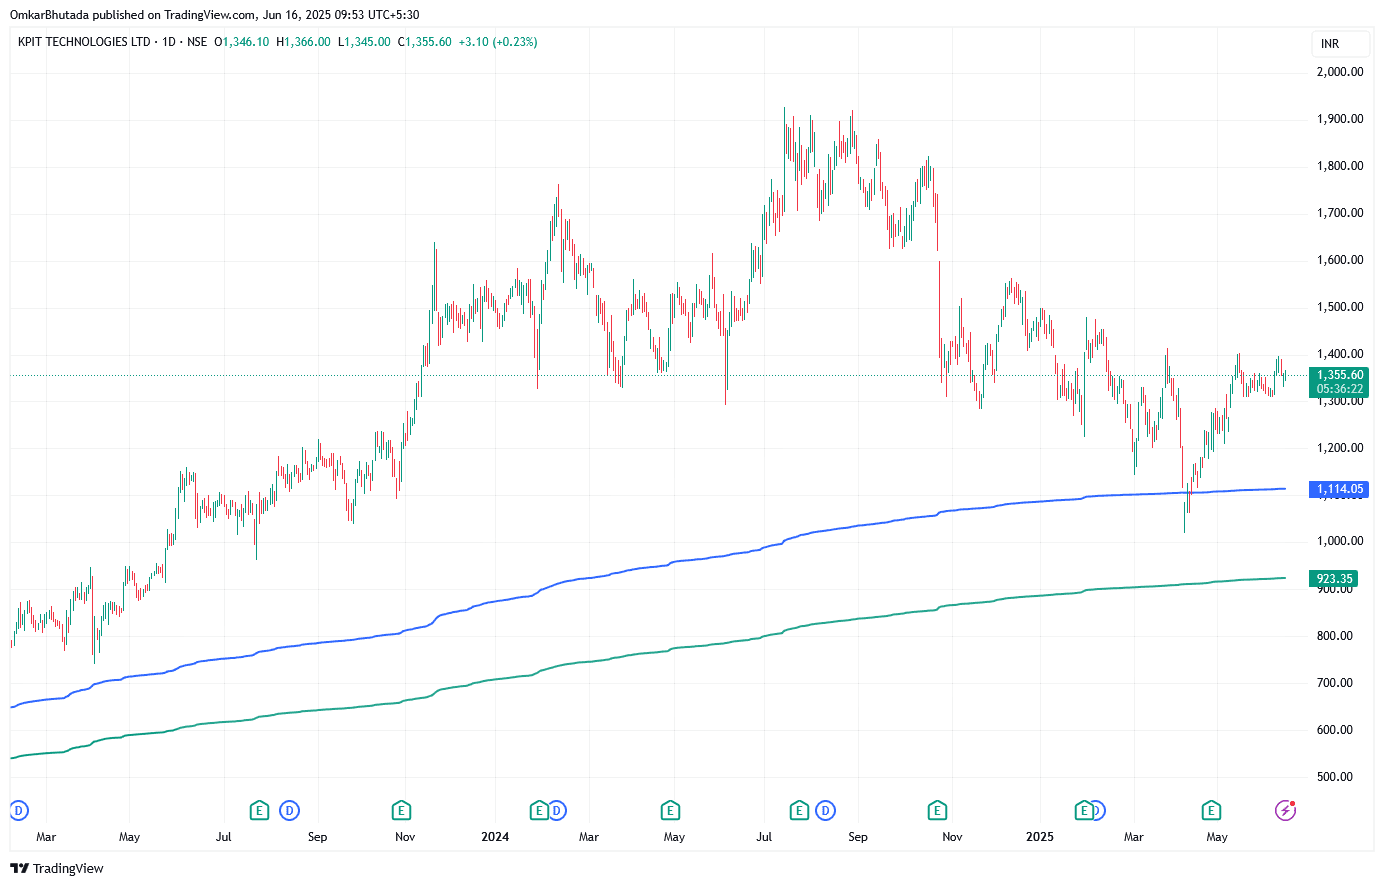Show the earnings marker above May 2024
Image resolution: width=1384 pixels, height=886 pixels.
[x=670, y=810]
